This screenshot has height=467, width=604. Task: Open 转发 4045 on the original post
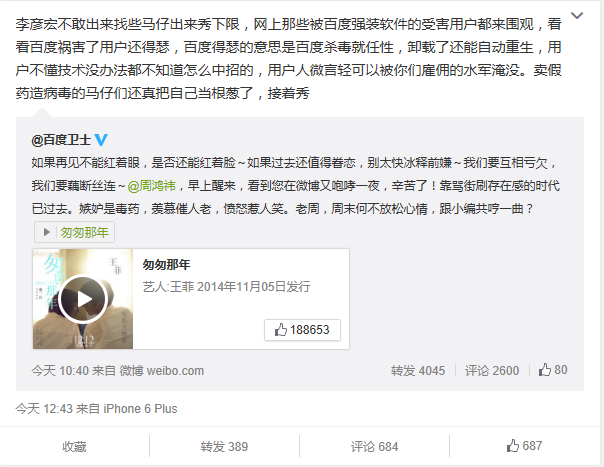click(x=418, y=371)
